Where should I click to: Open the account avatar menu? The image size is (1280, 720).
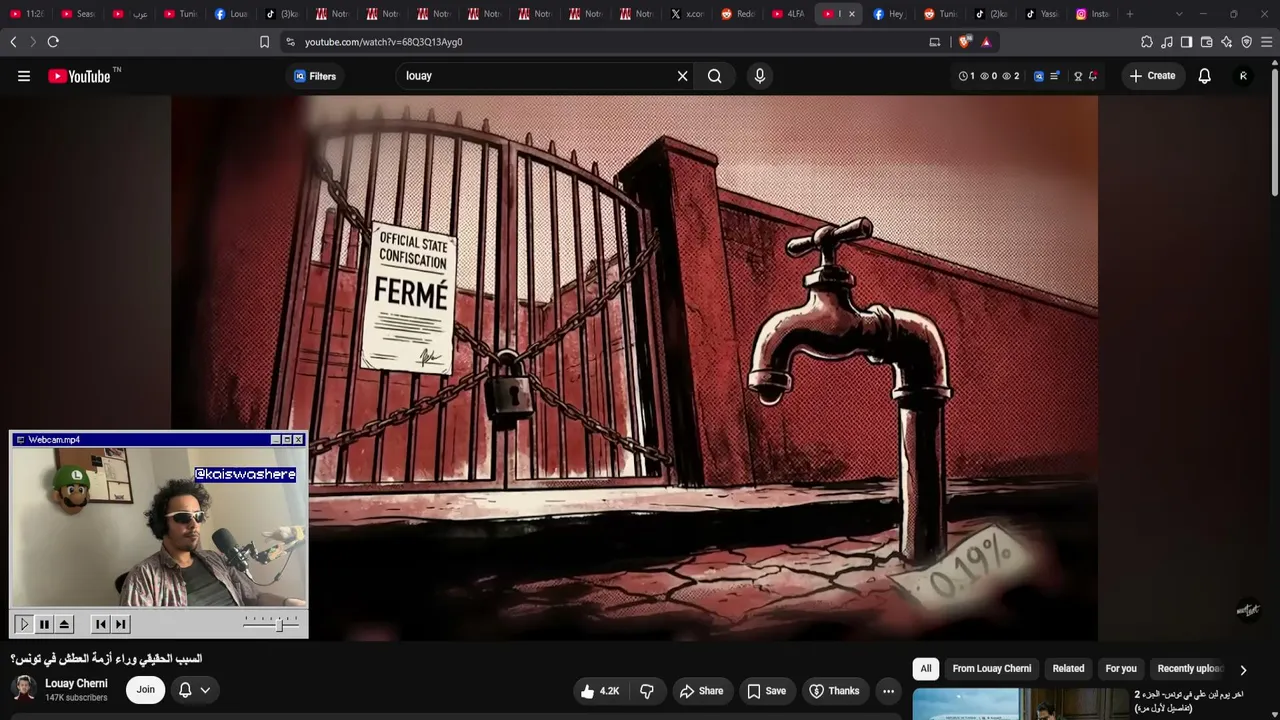pos(1243,76)
